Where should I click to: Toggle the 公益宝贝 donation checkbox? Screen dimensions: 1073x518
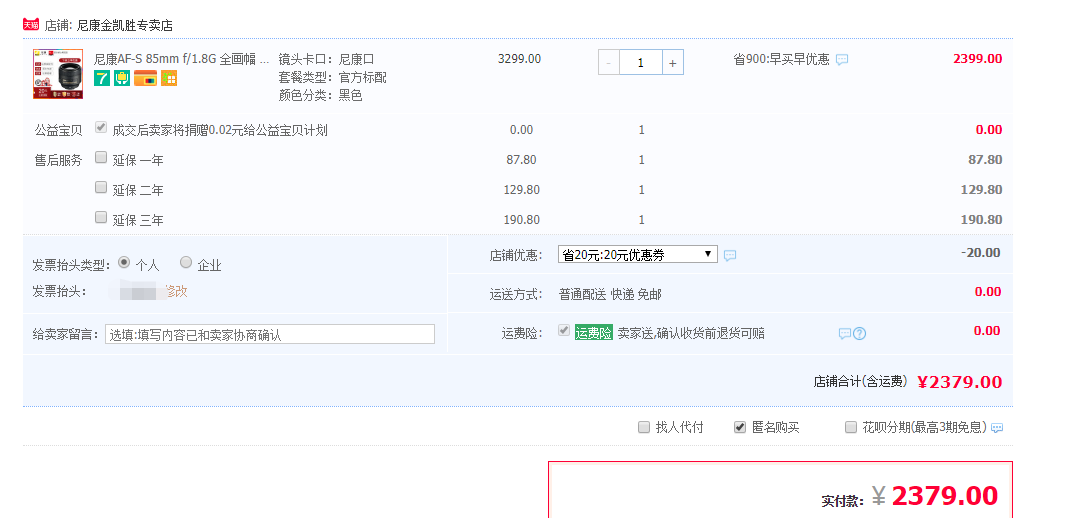point(101,127)
